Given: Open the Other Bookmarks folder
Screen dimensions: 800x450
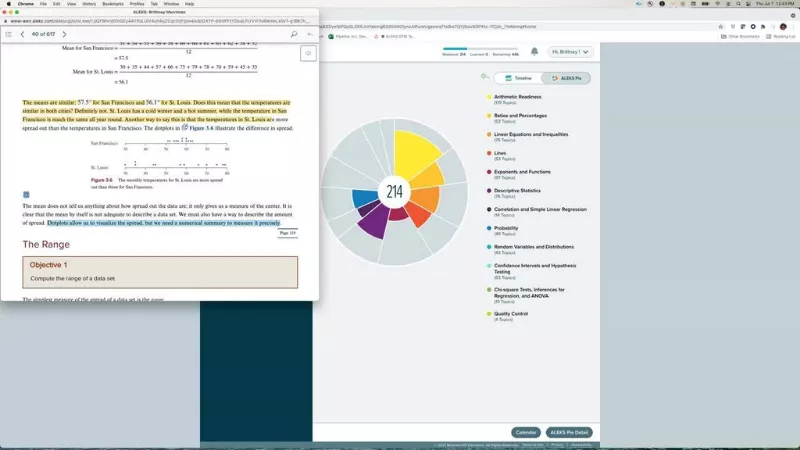Looking at the screenshot, I should (740, 37).
